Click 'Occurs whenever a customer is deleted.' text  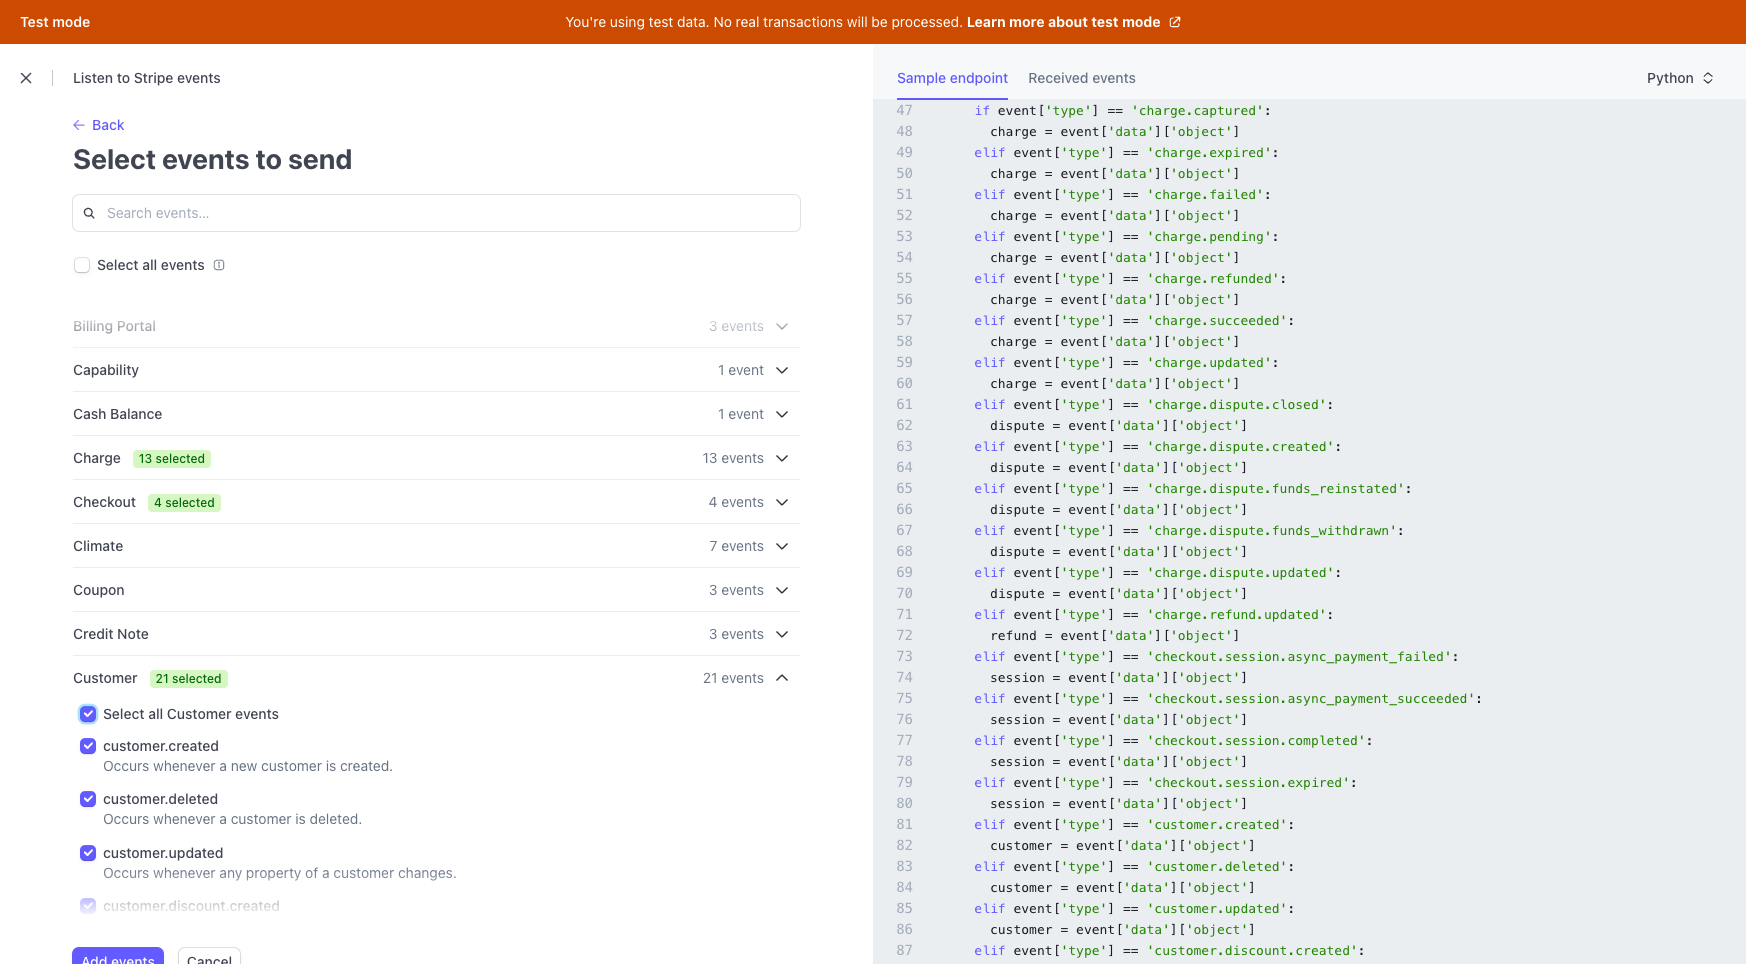pos(232,819)
